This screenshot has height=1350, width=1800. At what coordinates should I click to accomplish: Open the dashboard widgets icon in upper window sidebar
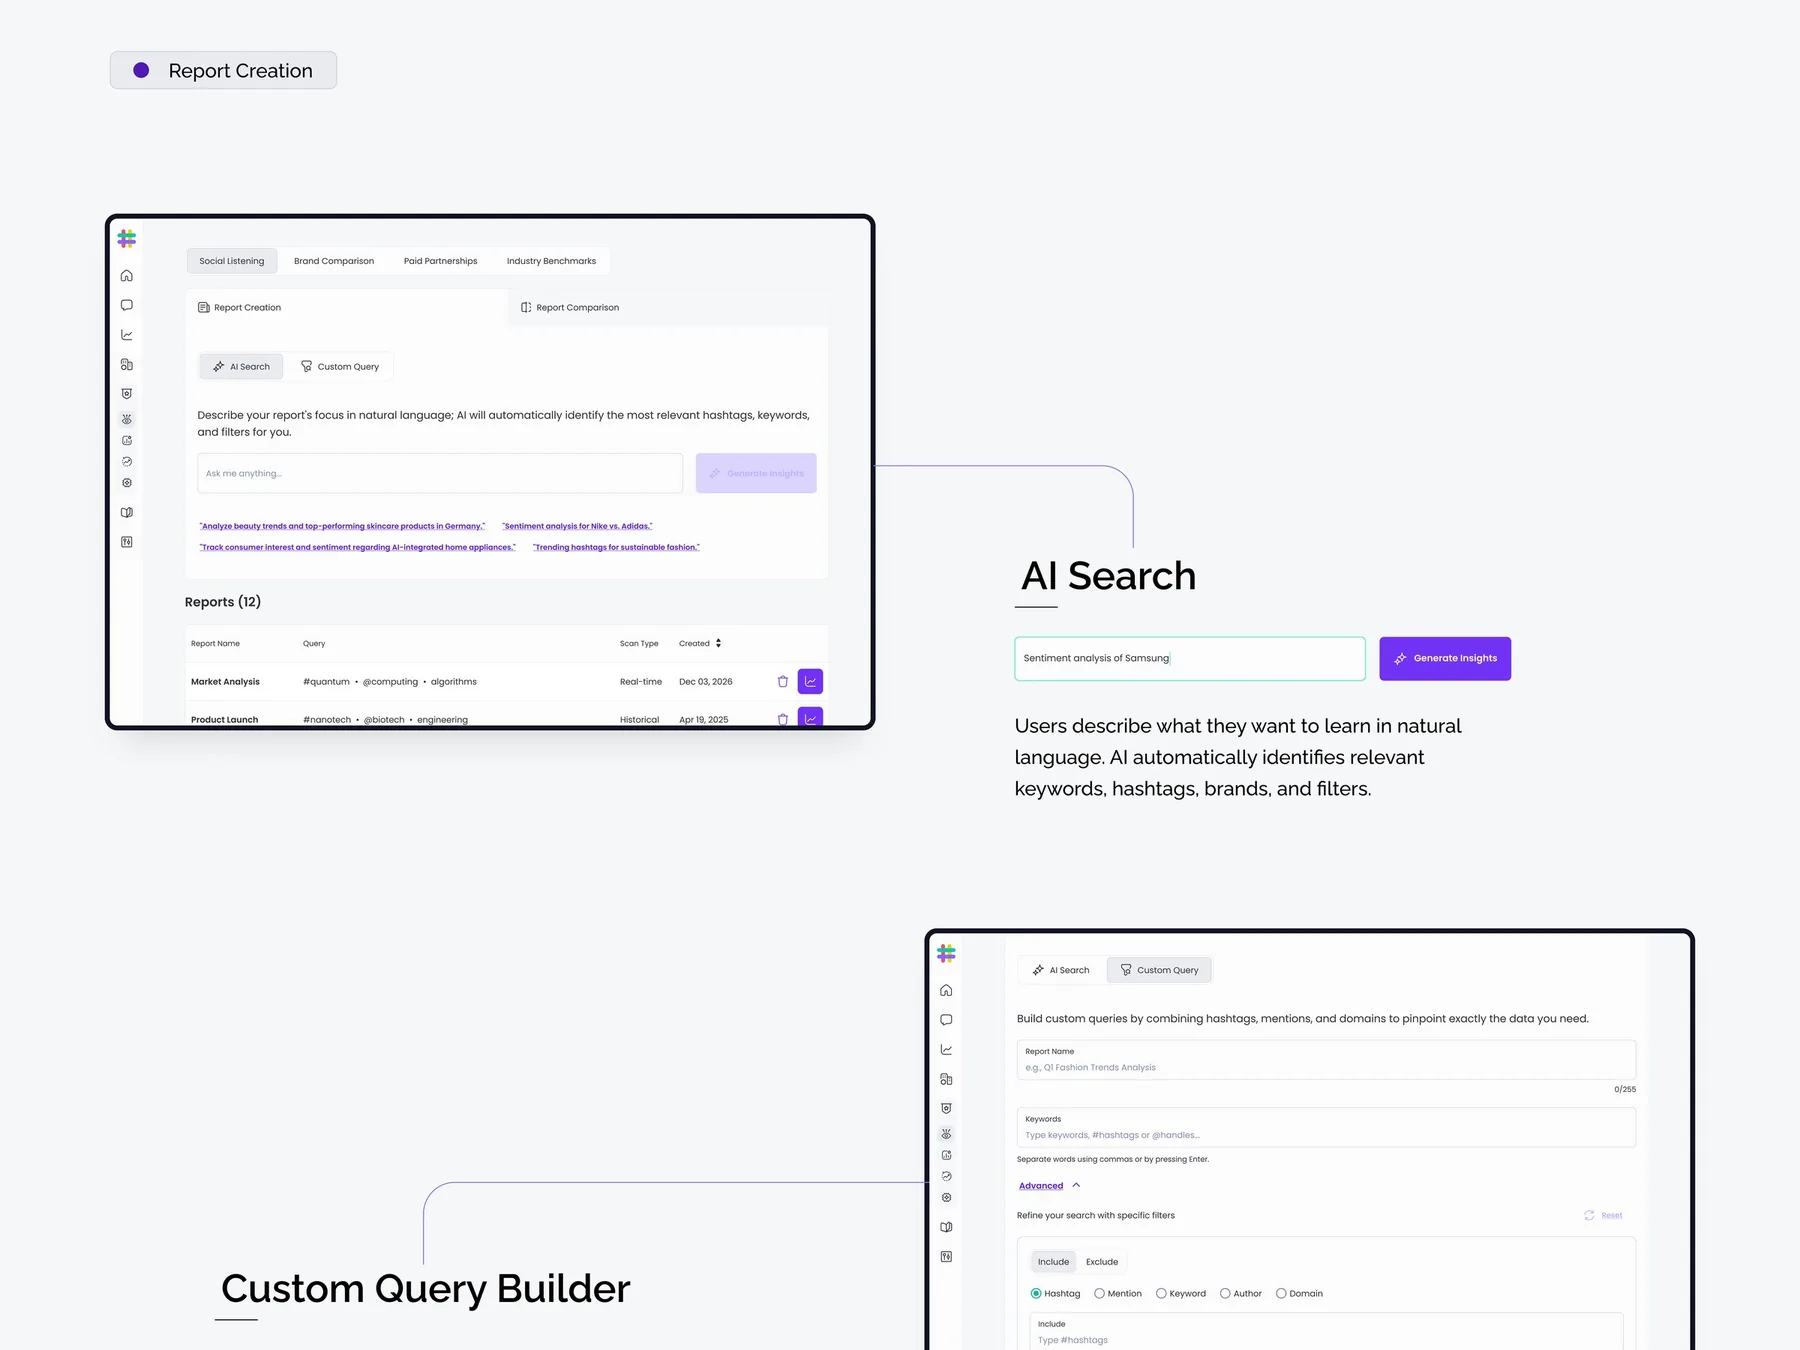(127, 365)
